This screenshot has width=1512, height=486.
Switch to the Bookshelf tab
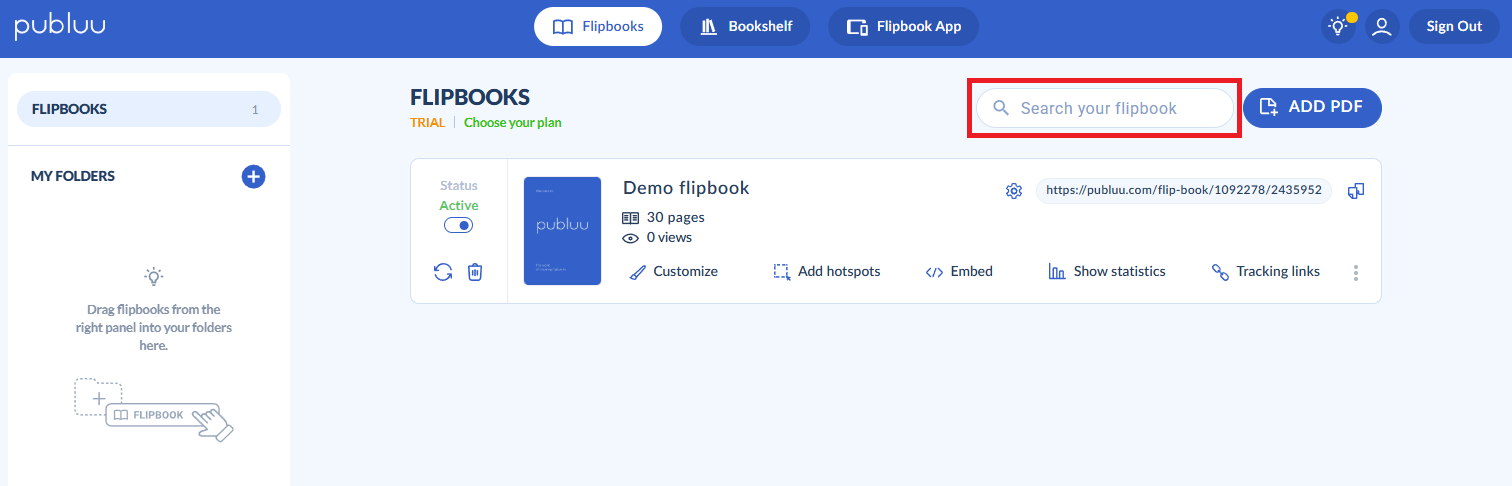pos(745,27)
